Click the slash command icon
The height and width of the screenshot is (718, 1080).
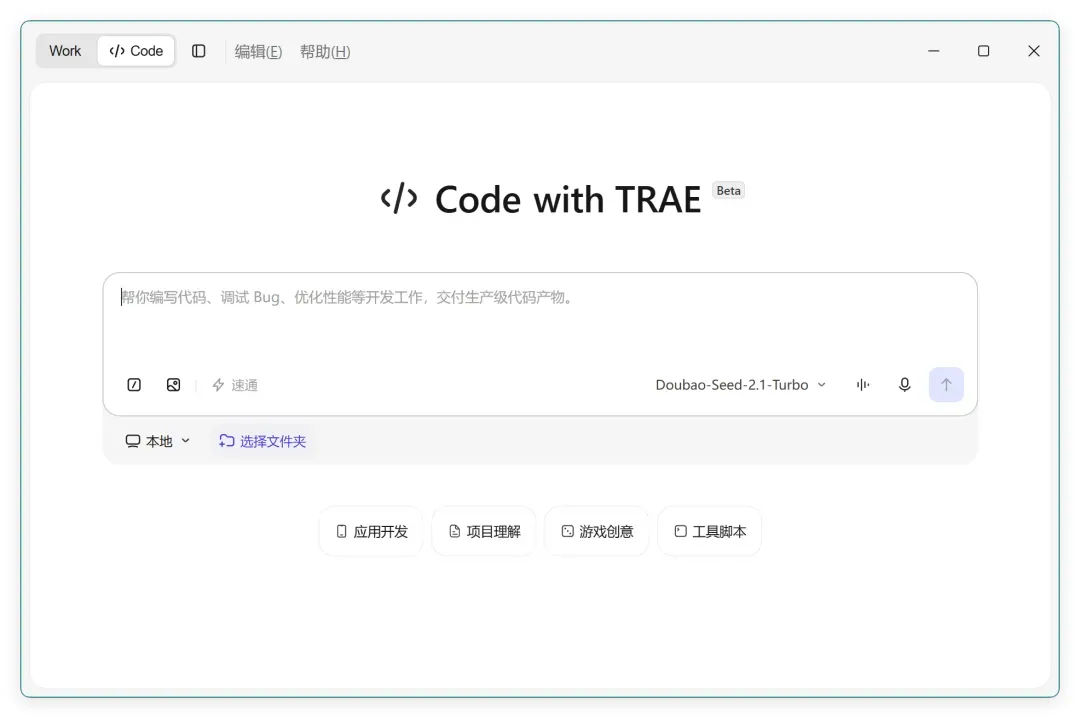click(134, 384)
